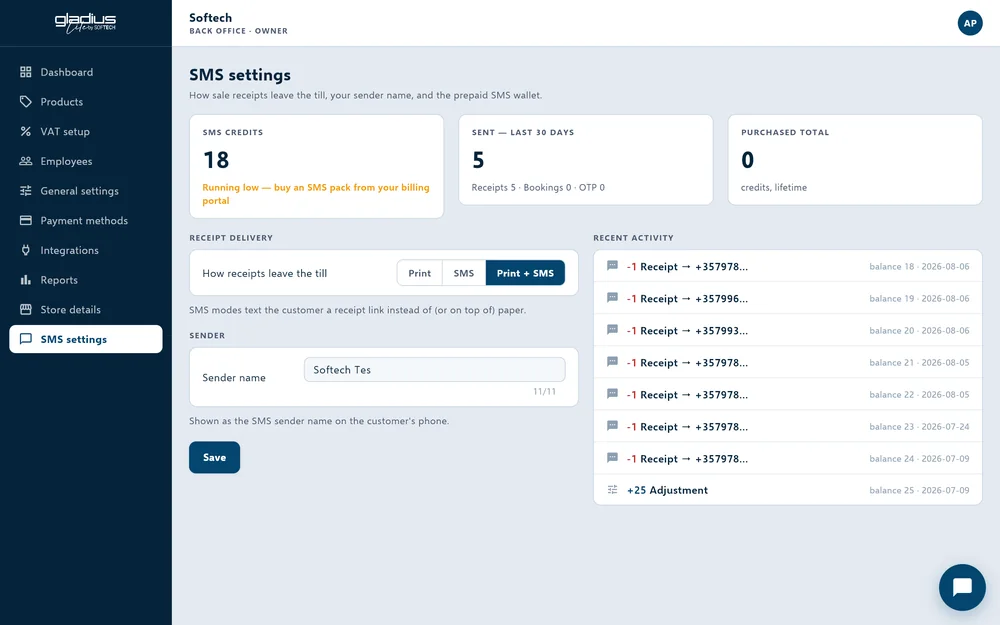This screenshot has width=1000, height=625.
Task: Select Print + SMS delivery mode
Action: [x=525, y=273]
